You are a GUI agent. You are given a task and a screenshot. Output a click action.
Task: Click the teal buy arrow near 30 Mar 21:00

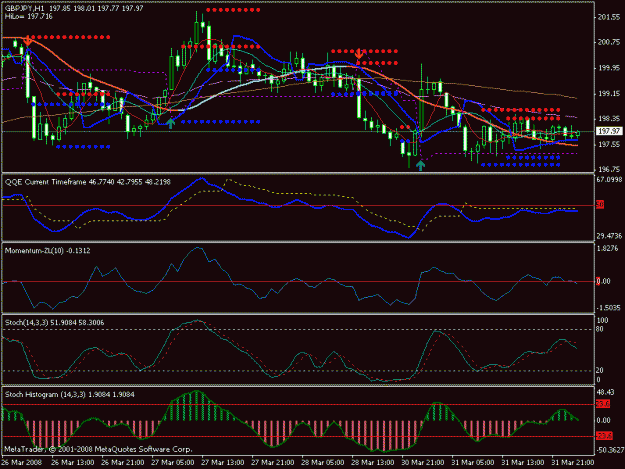[x=421, y=165]
